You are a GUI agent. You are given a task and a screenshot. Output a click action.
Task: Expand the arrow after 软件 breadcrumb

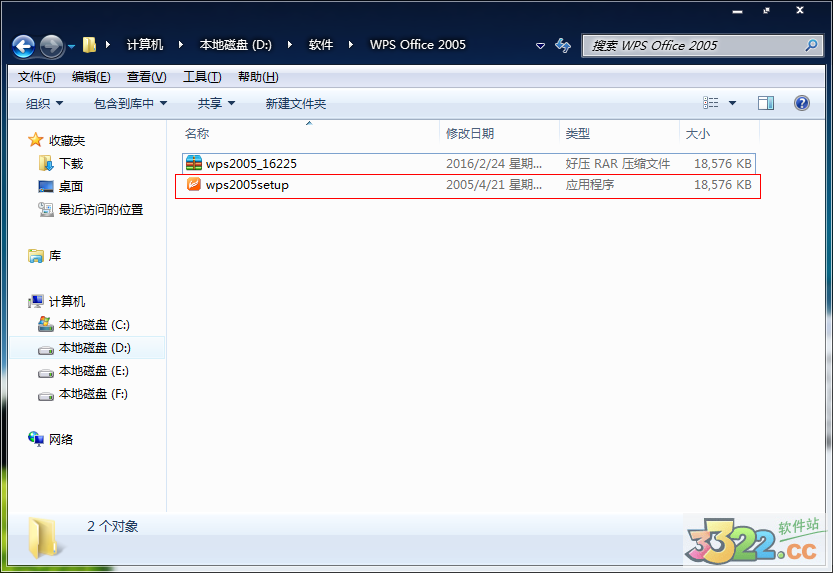351,45
